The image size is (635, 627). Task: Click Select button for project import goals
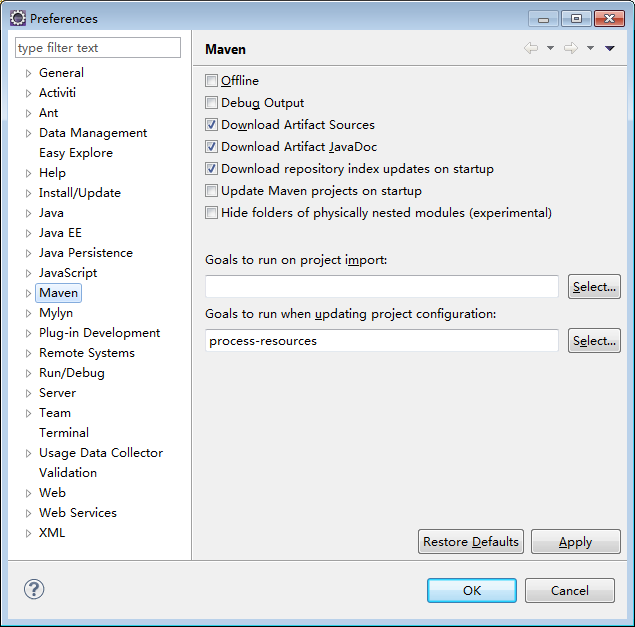pos(594,287)
